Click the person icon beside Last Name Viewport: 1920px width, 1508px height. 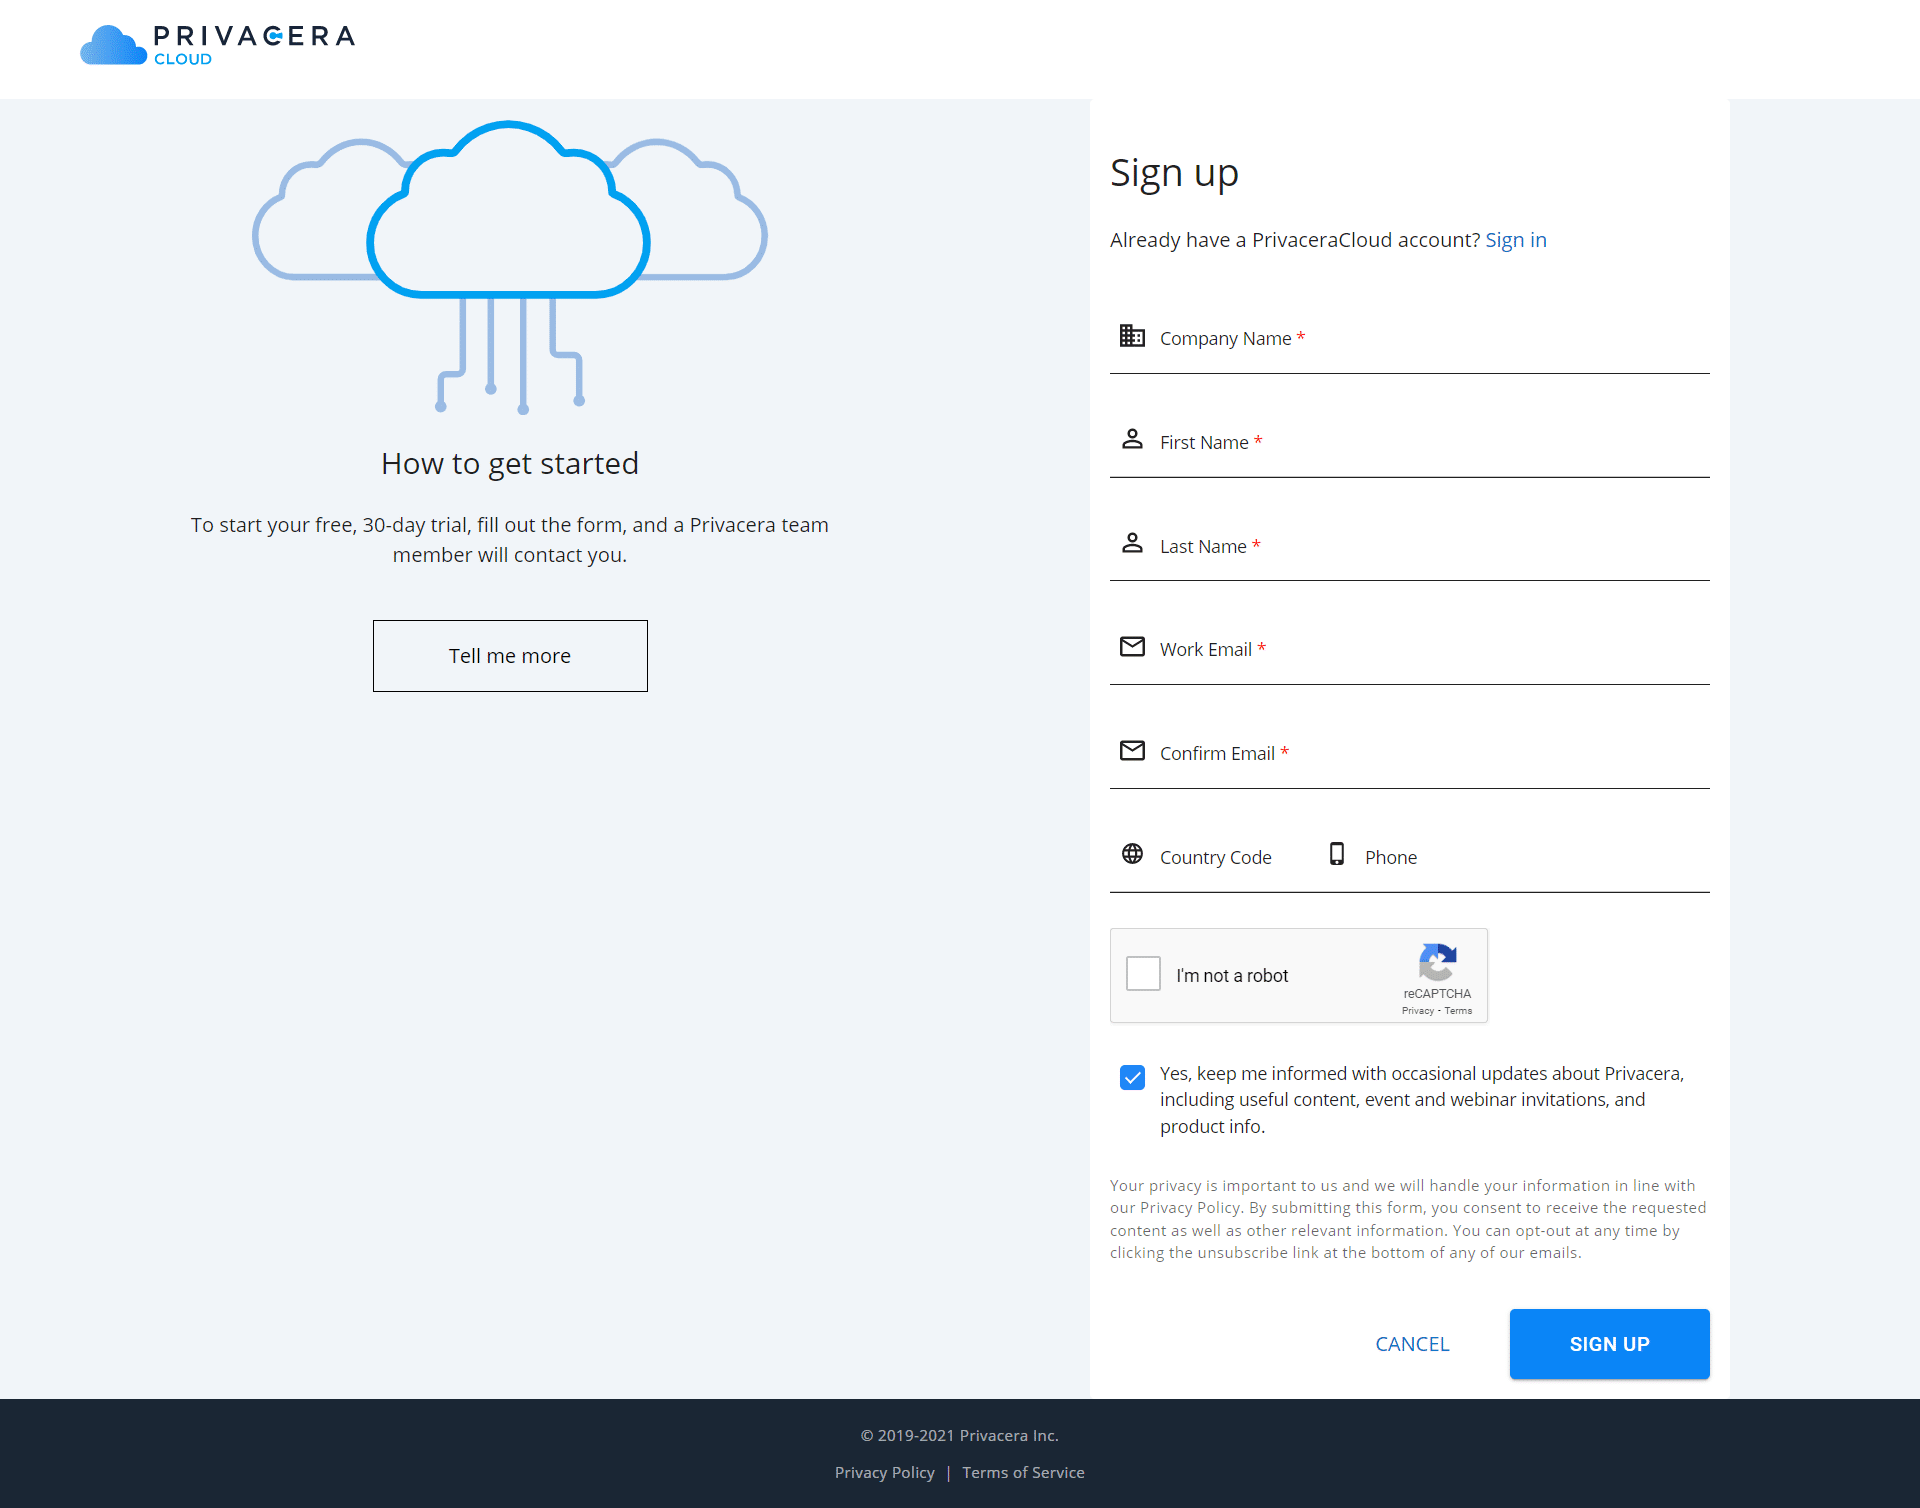[x=1132, y=543]
